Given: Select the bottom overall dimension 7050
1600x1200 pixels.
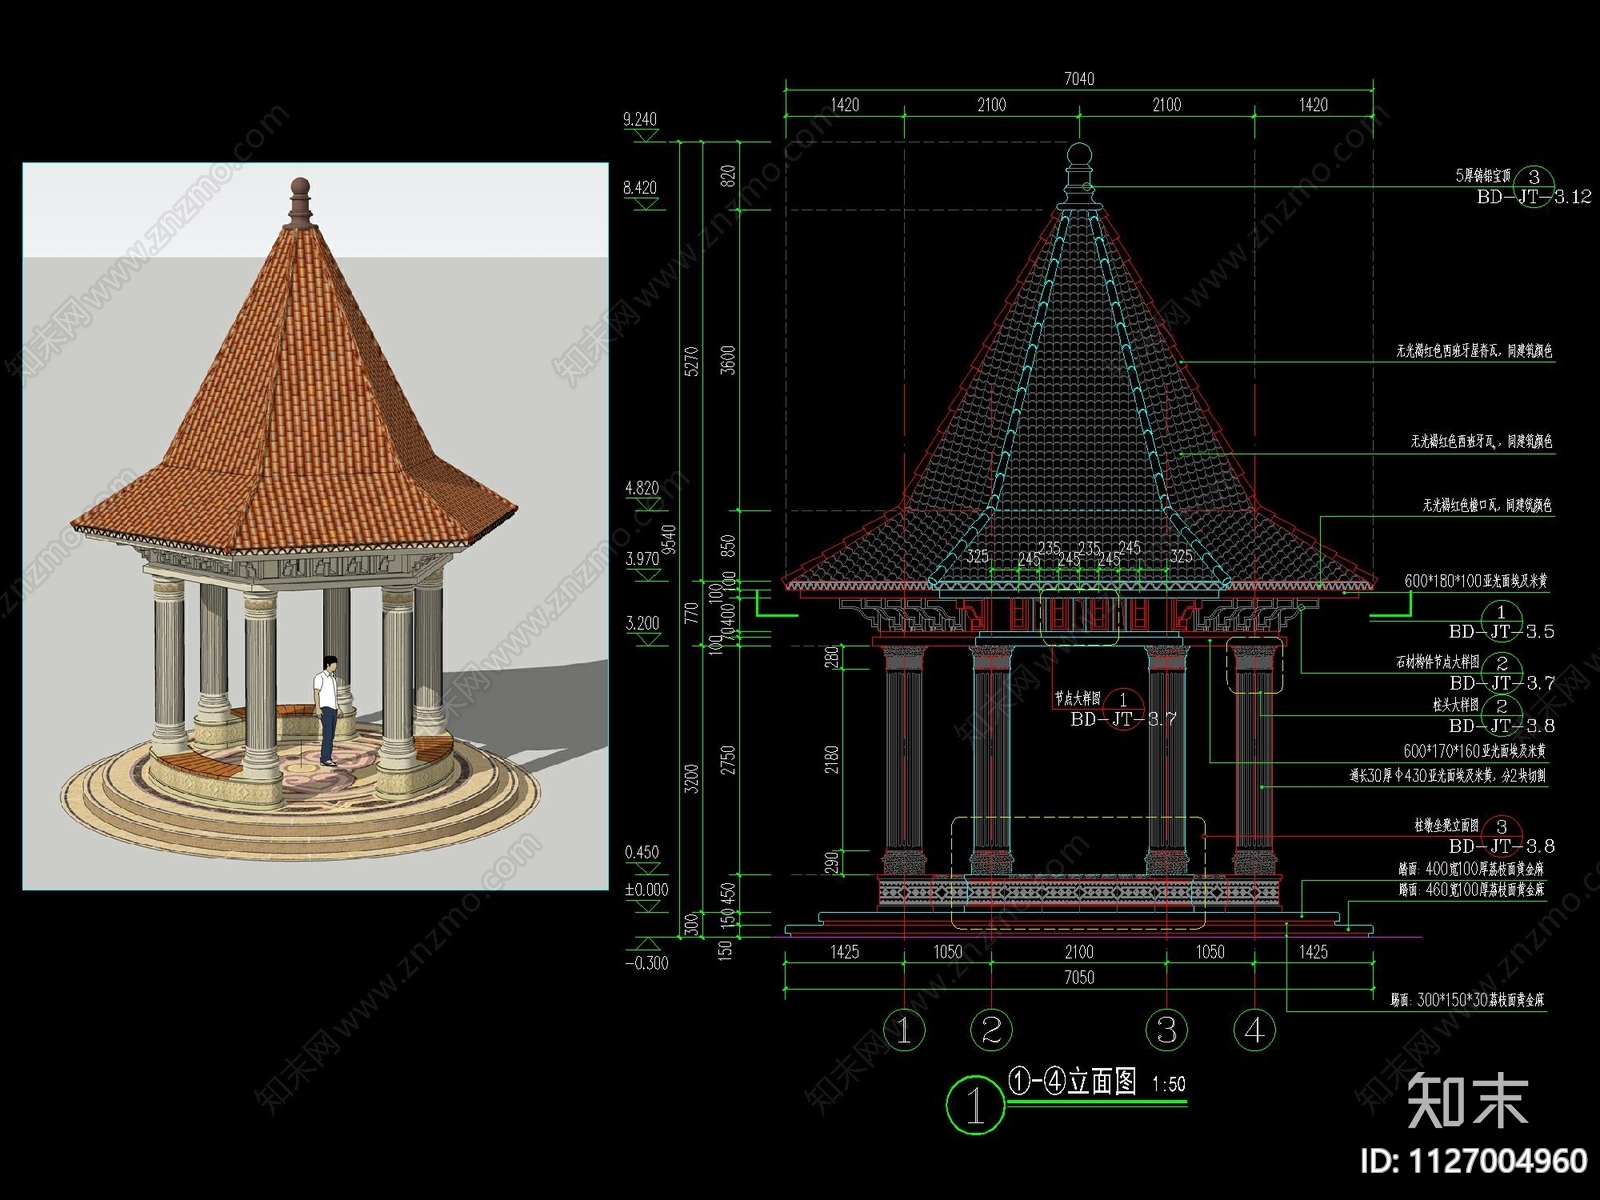Looking at the screenshot, I should [1079, 977].
